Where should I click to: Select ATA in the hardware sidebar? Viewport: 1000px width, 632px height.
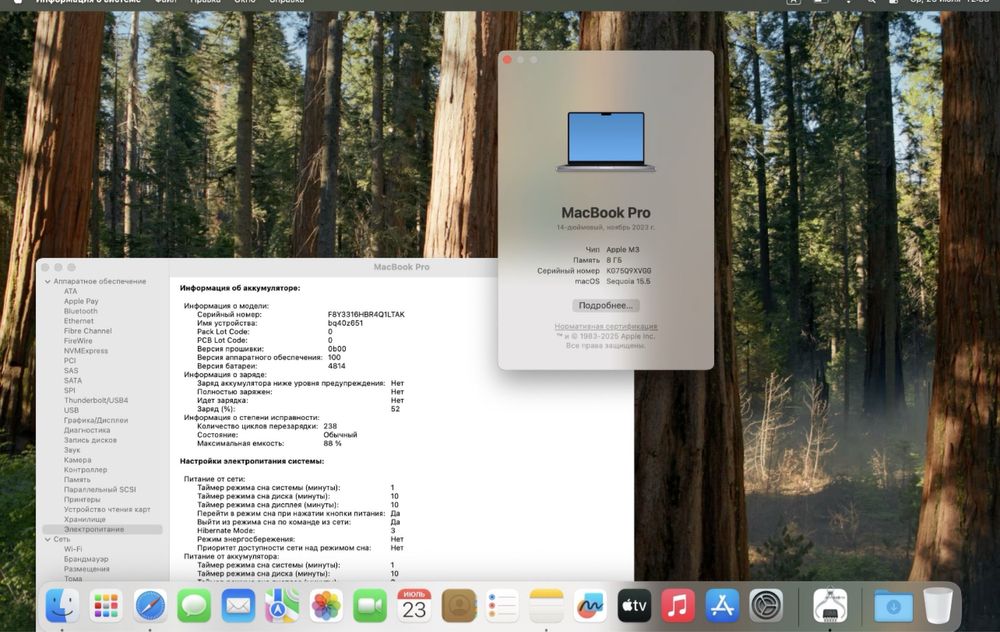(x=70, y=291)
